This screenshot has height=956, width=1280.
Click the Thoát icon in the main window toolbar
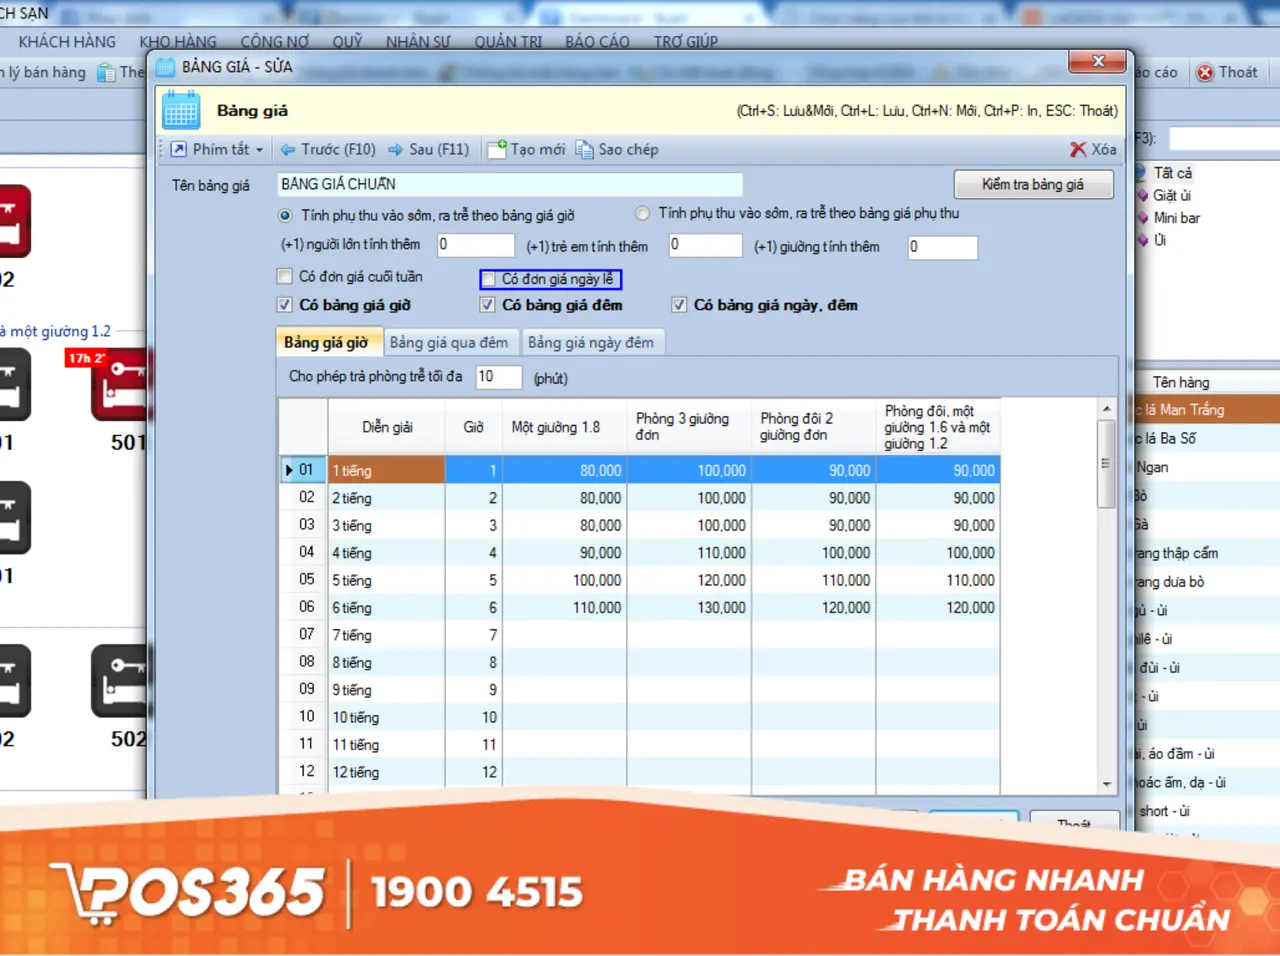click(1205, 72)
